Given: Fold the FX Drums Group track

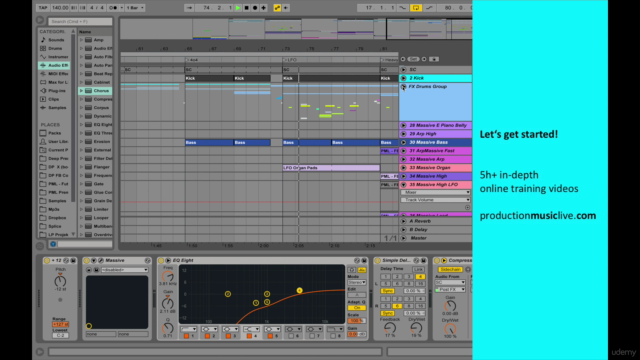Looking at the screenshot, I should 403,87.
